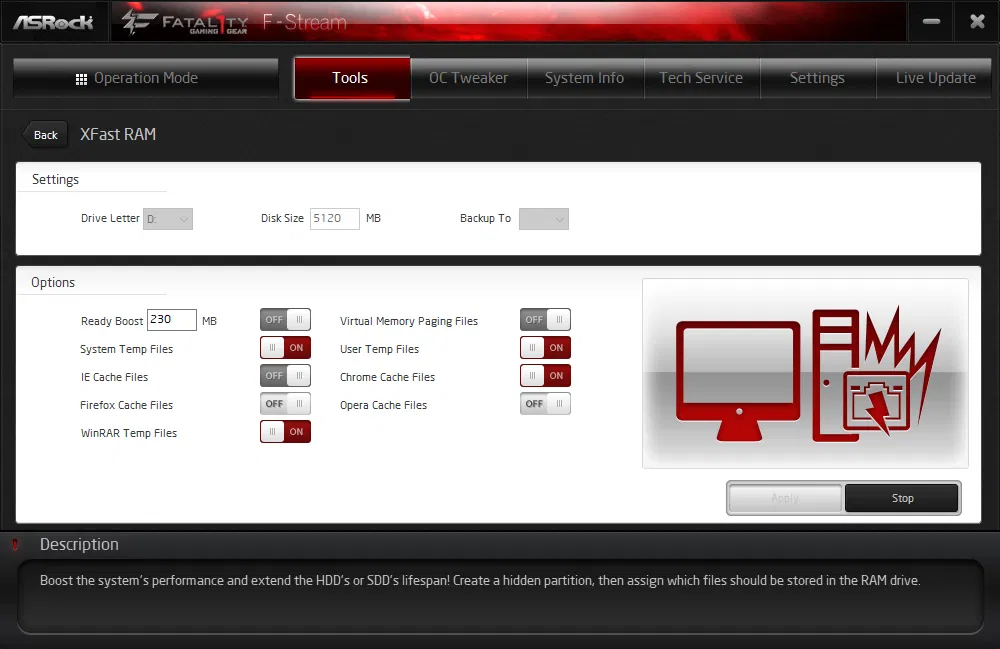Close the F-Stream window
The width and height of the screenshot is (1000, 649).
pos(977,22)
